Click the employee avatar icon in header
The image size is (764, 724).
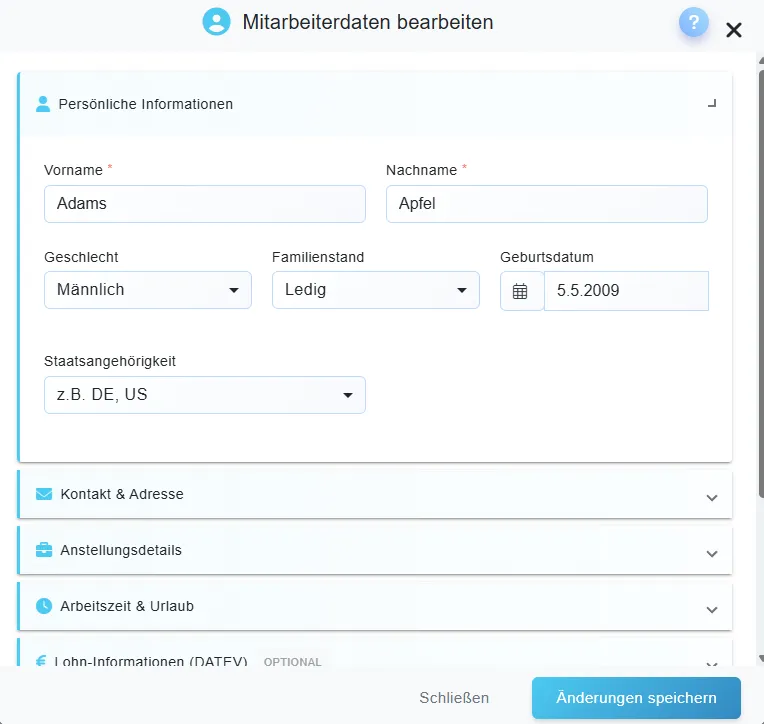[216, 22]
